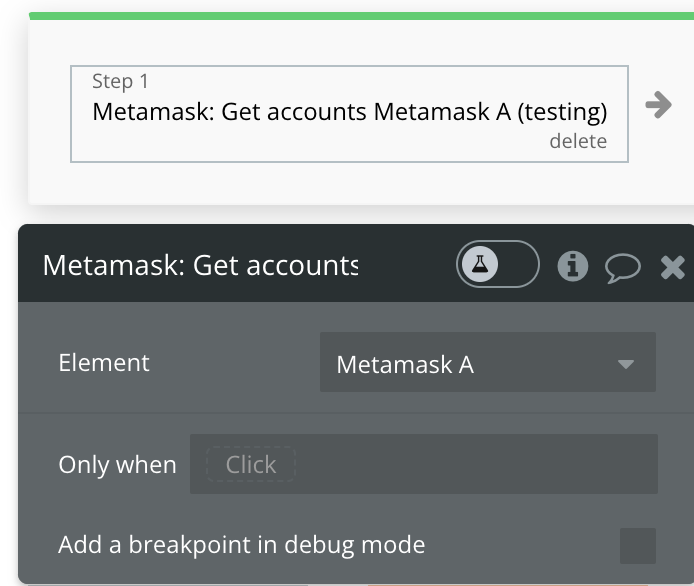The image size is (694, 586).
Task: Click the delete link in Step 1
Action: [x=578, y=141]
